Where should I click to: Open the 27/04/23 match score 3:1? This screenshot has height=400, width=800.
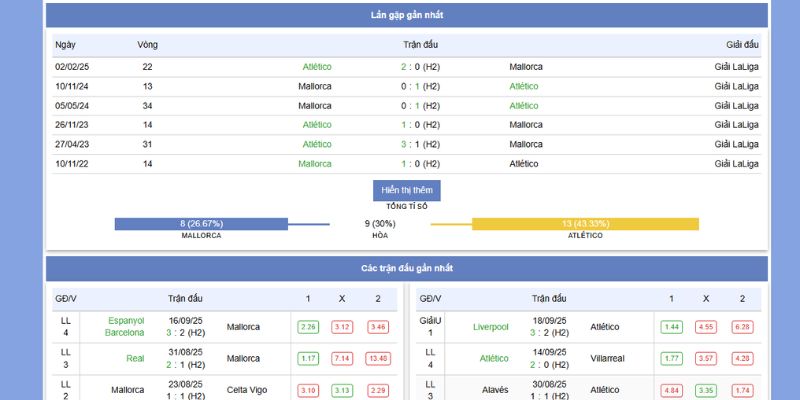pos(420,144)
